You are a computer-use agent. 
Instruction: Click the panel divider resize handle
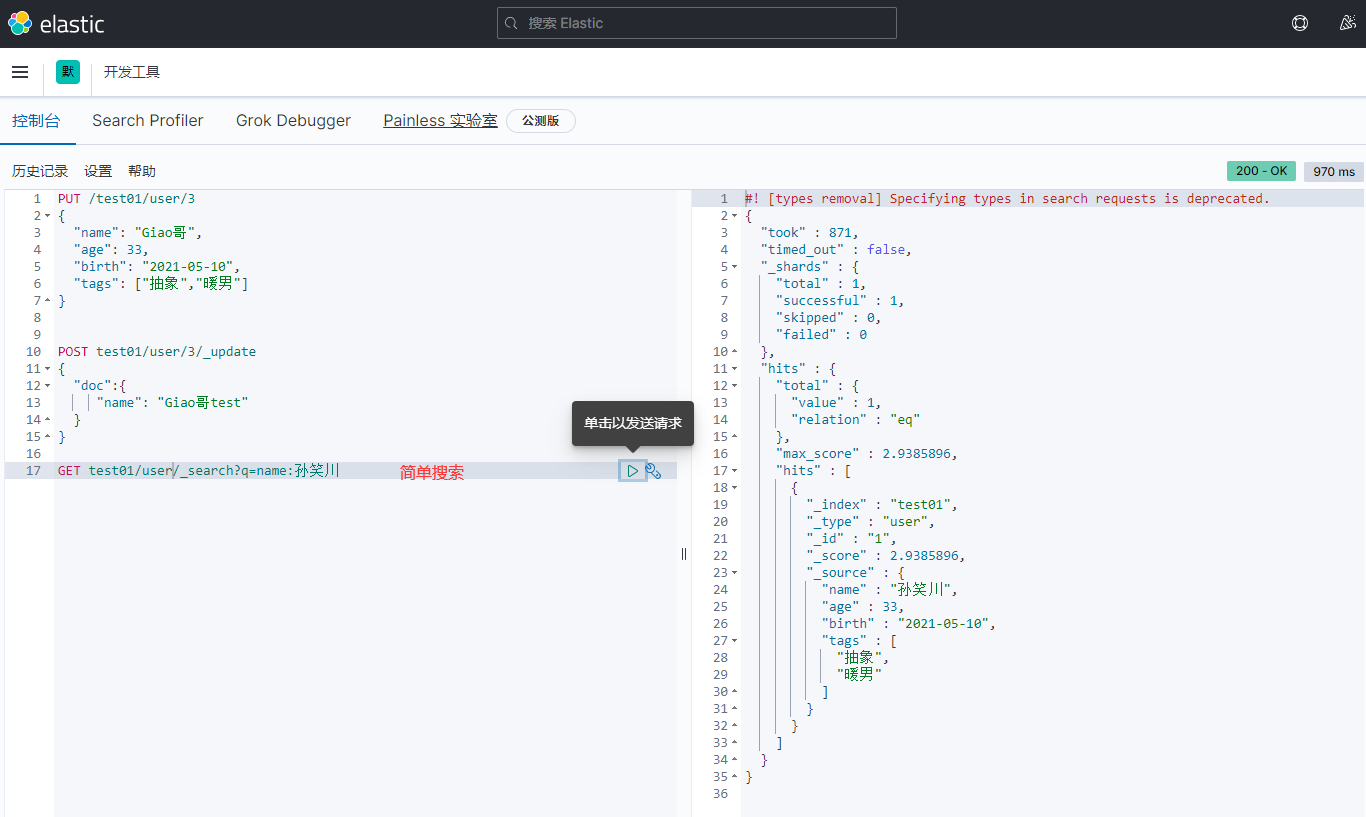click(684, 553)
